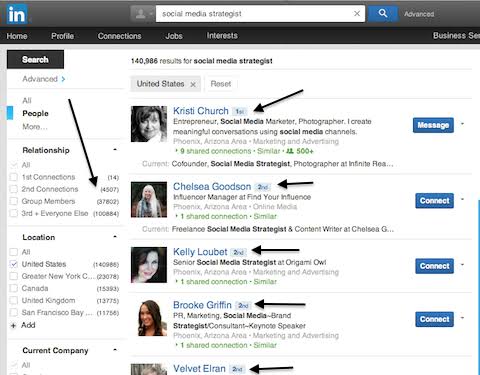This screenshot has height=375, width=480.
Task: Go to the Jobs menu item
Action: (x=174, y=36)
